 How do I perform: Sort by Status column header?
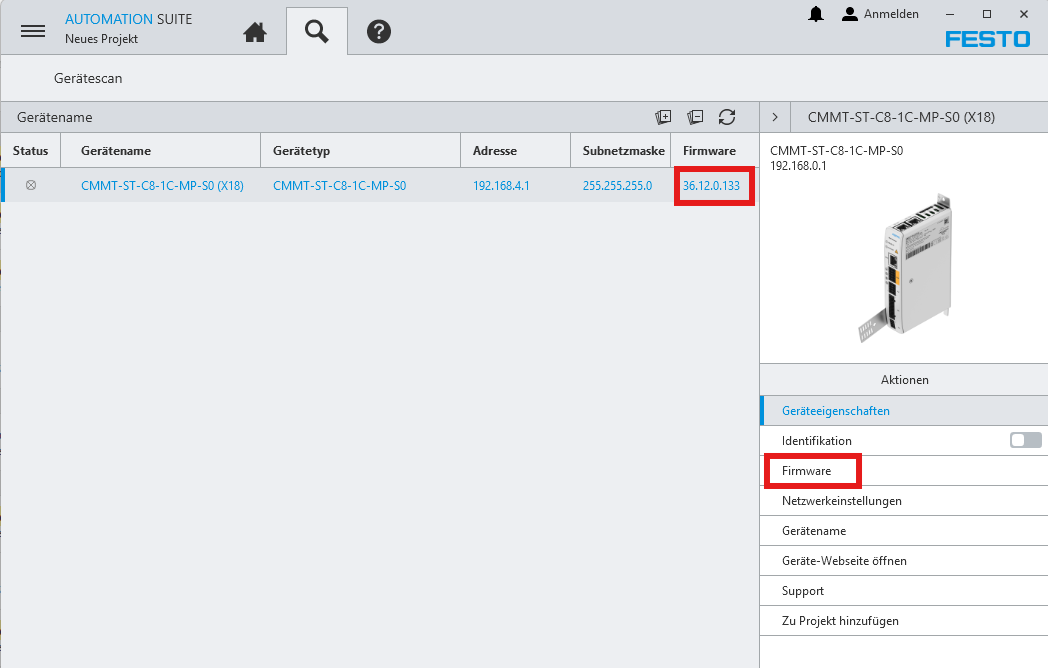(x=31, y=150)
